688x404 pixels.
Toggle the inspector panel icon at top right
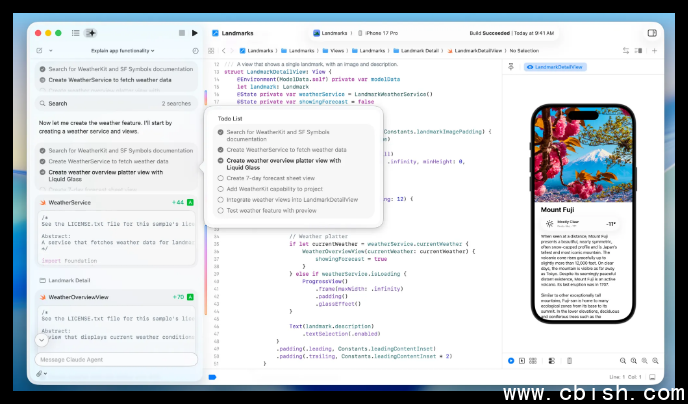[x=652, y=33]
